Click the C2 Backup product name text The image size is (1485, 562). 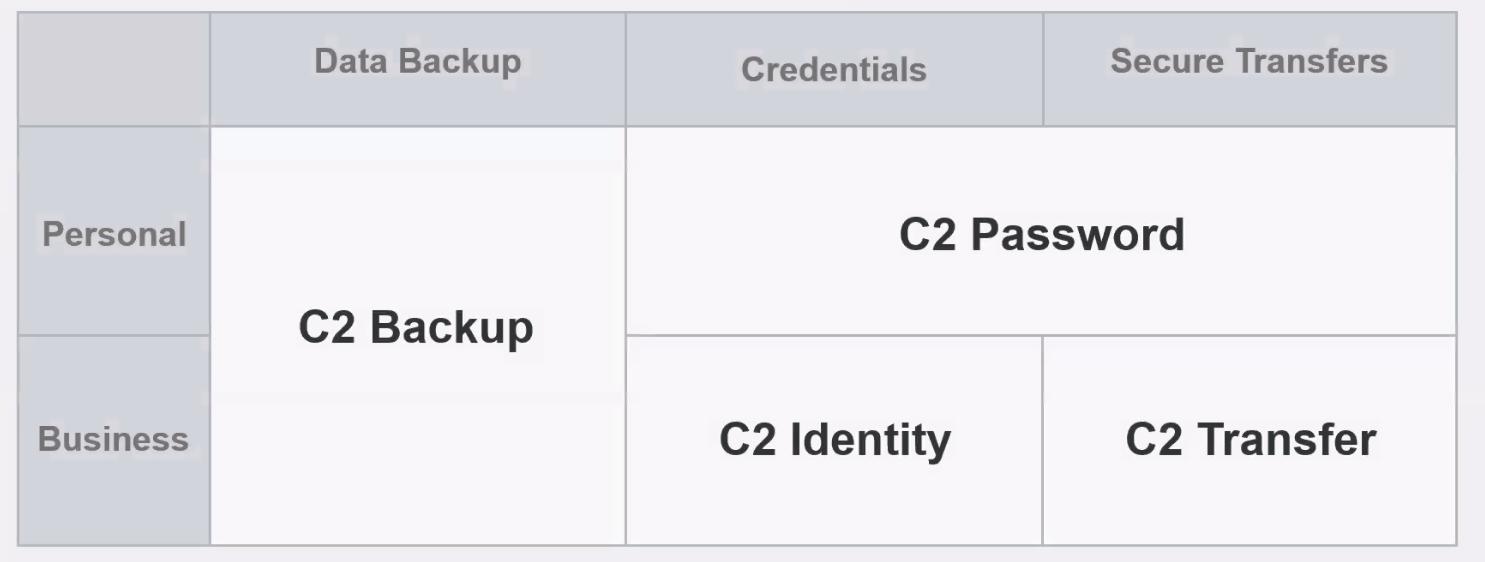pos(416,328)
